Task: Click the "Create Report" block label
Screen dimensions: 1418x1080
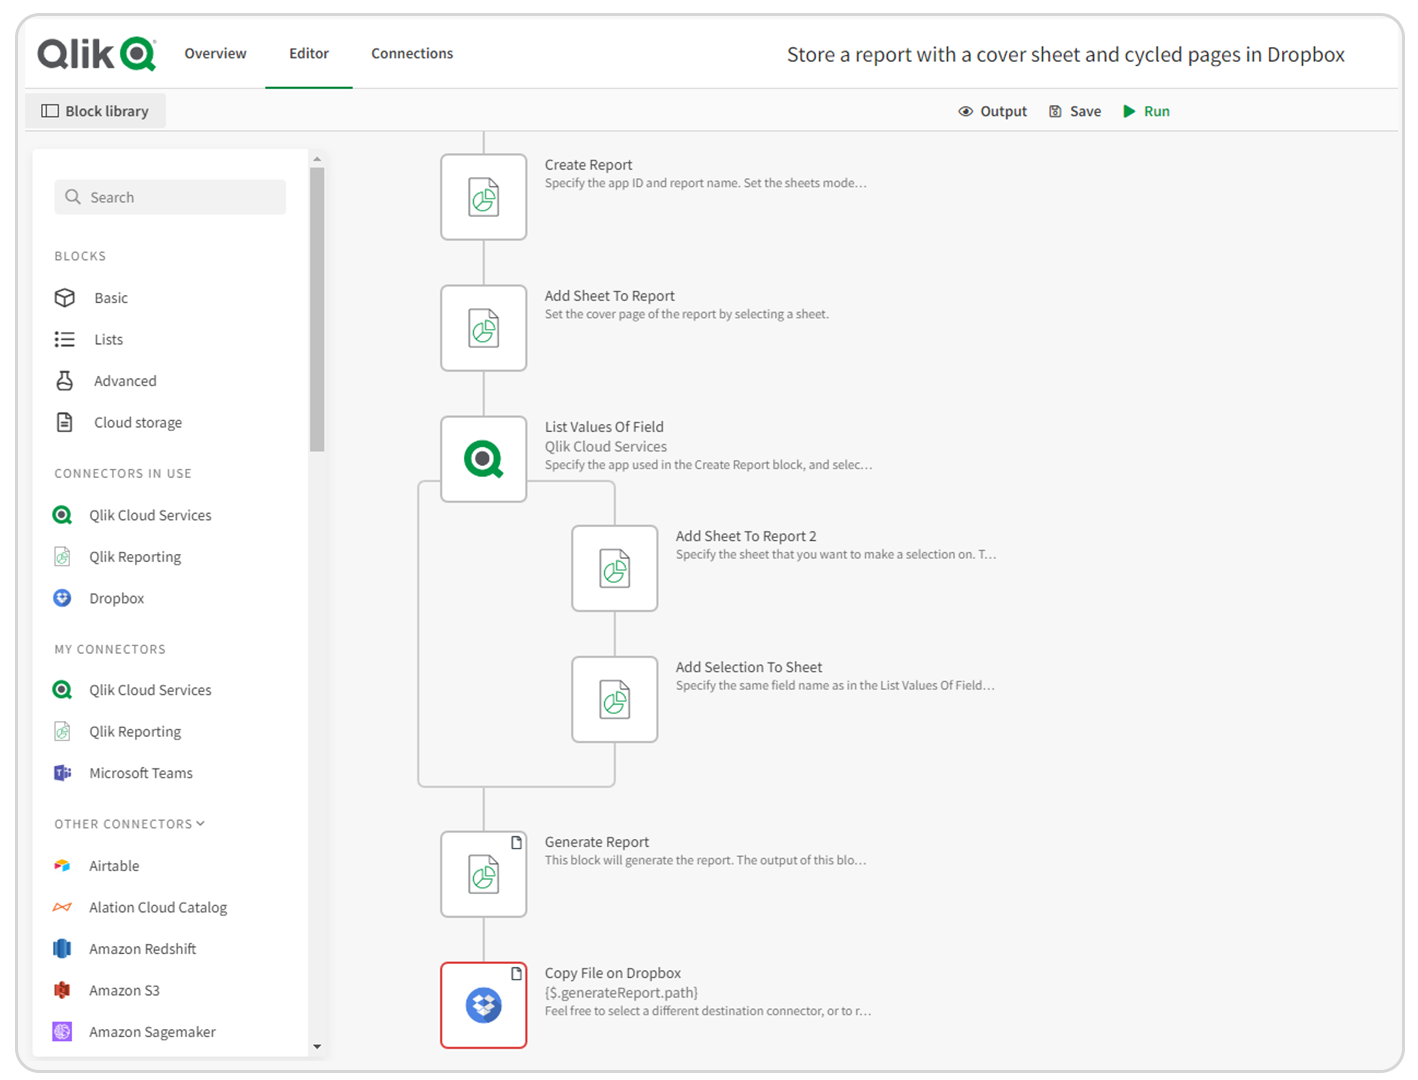Action: (x=588, y=165)
